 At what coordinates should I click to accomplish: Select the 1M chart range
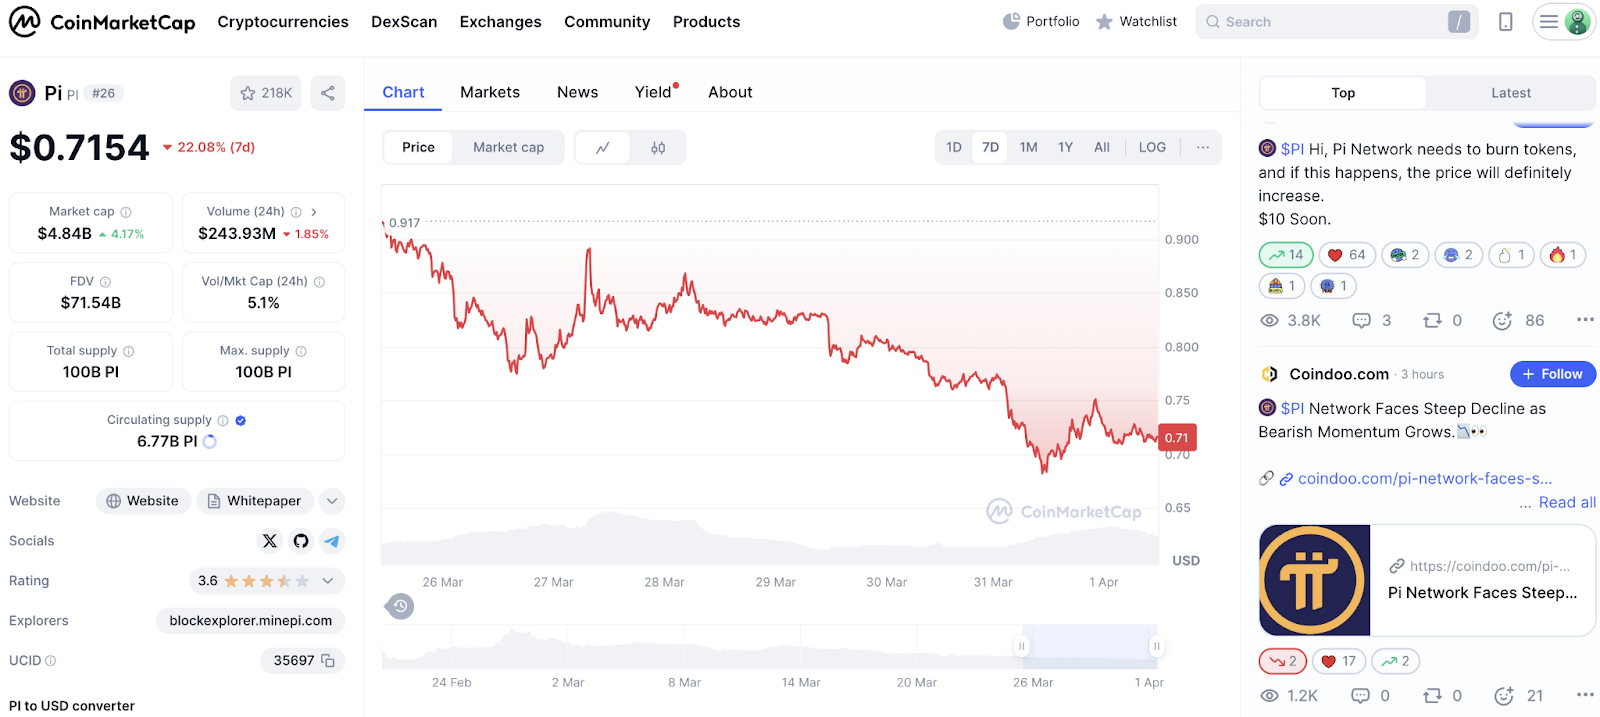click(1028, 147)
